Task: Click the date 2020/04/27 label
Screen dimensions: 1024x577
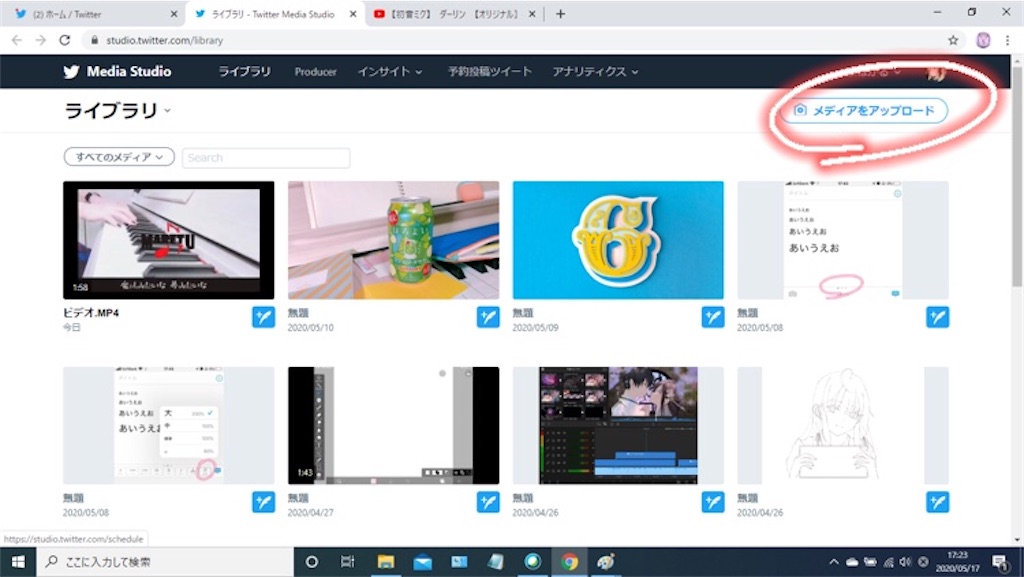Action: [x=310, y=513]
